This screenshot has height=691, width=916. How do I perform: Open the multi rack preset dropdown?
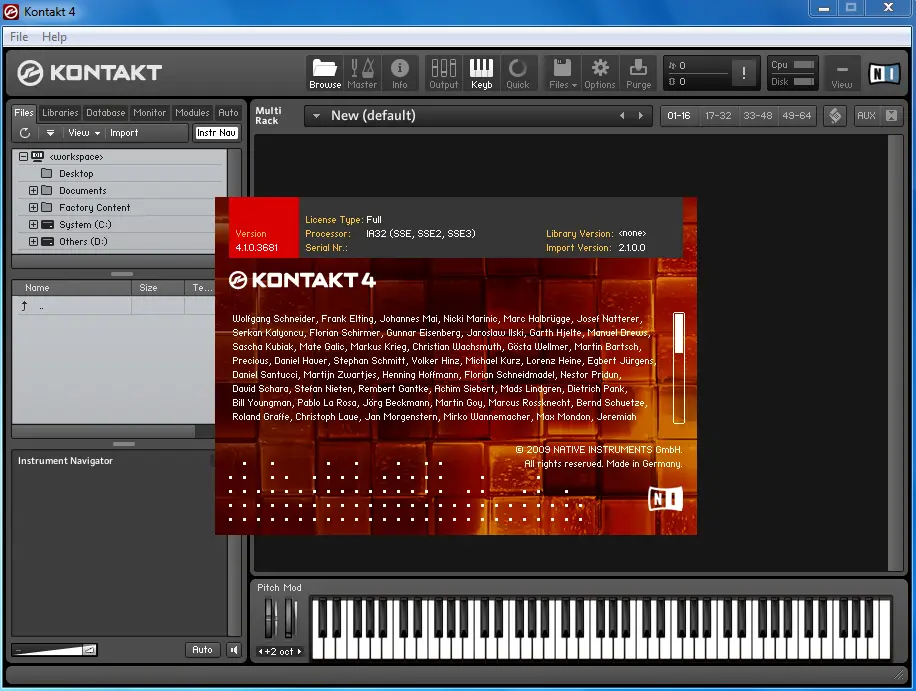[x=316, y=116]
